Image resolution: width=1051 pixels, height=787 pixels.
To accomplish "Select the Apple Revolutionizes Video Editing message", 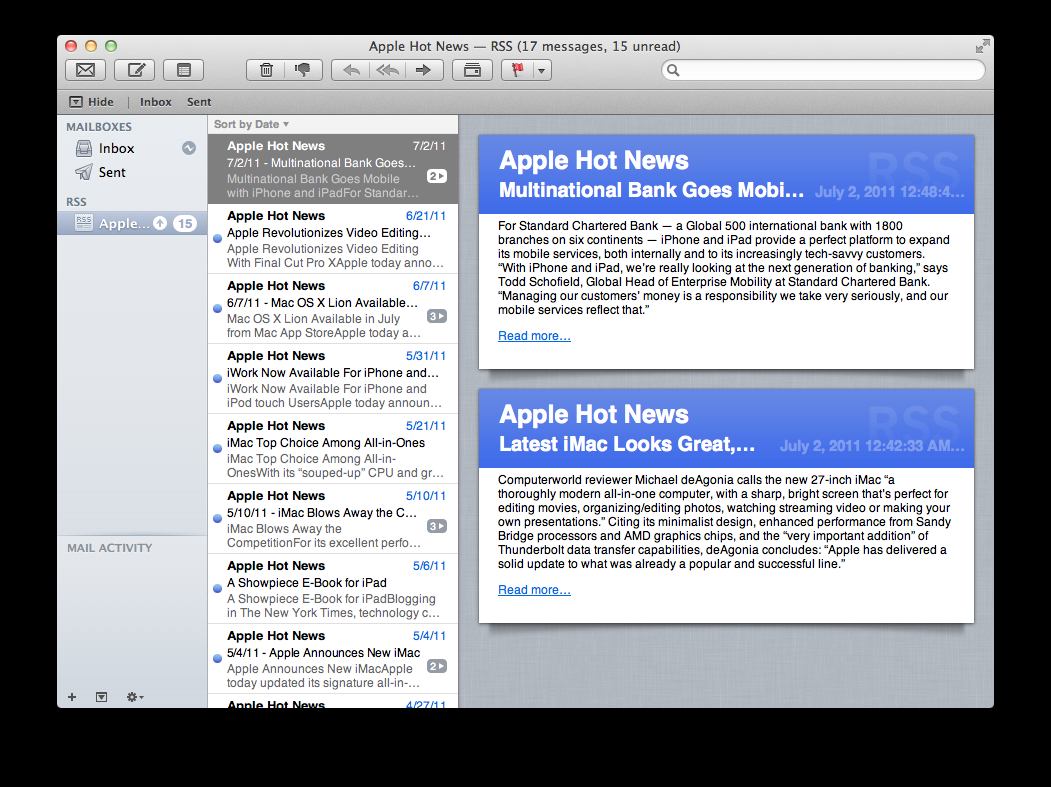I will [x=333, y=239].
